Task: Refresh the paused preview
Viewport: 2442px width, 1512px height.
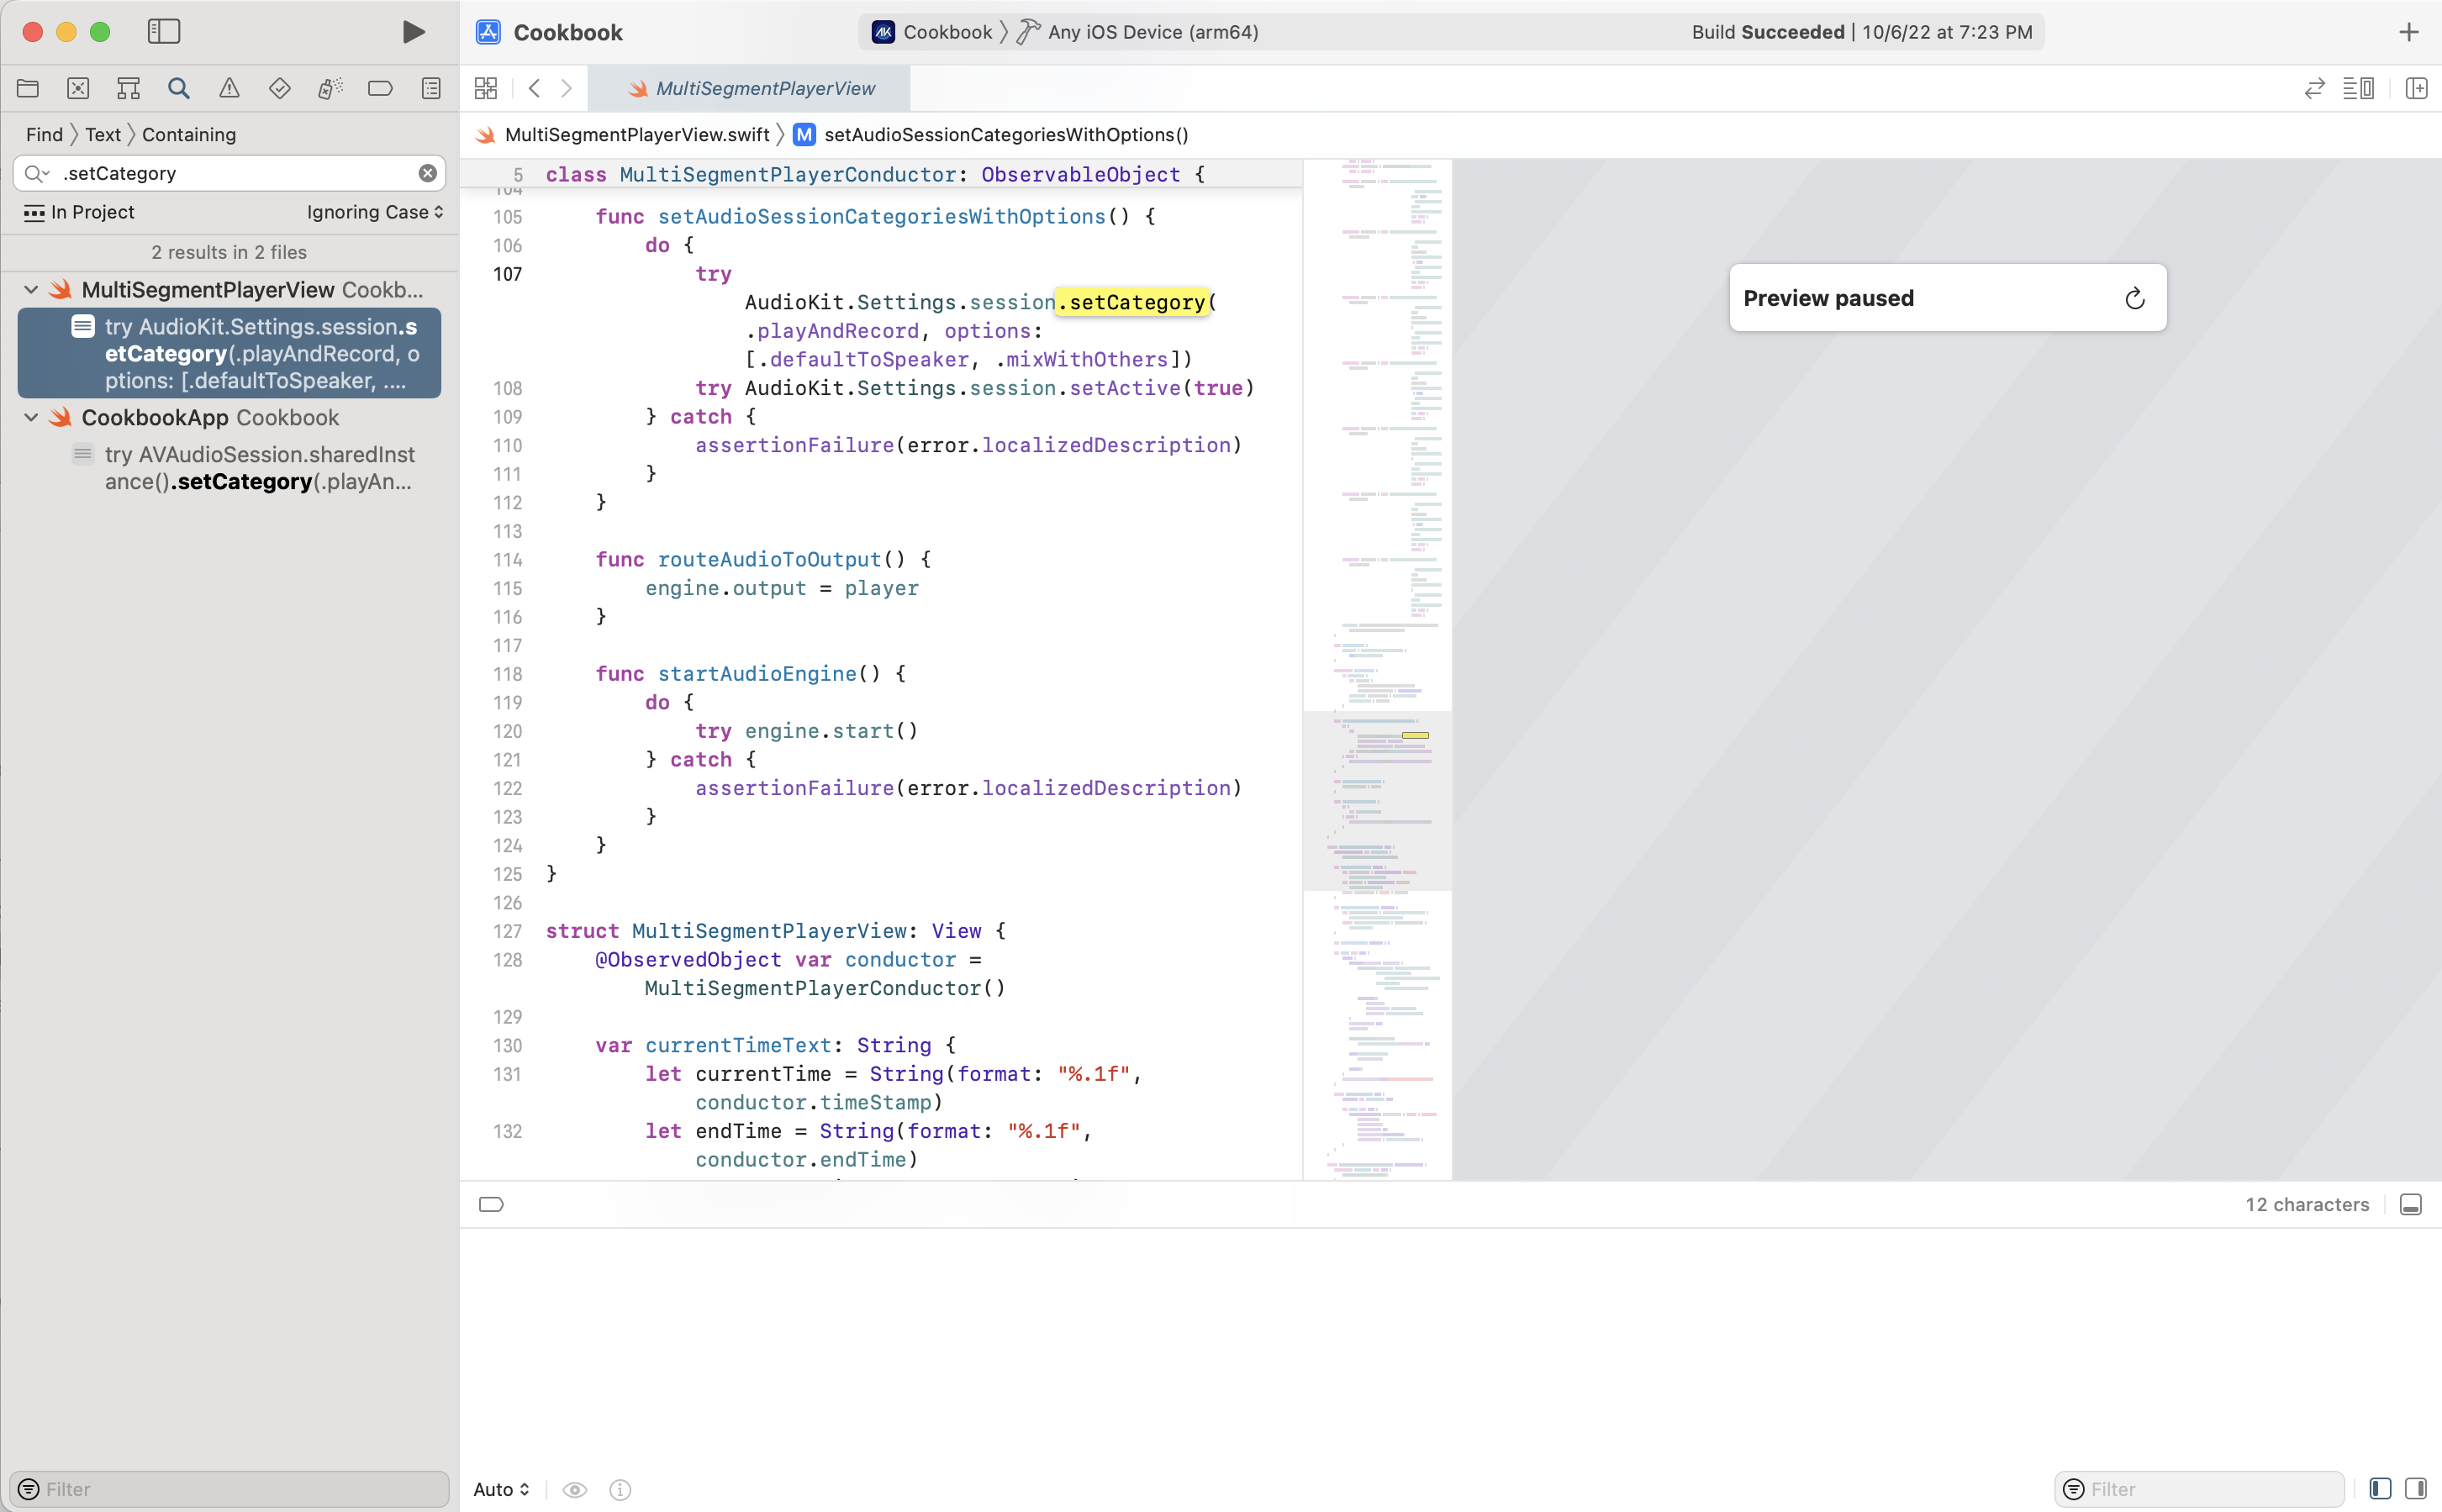Action: coord(2134,298)
